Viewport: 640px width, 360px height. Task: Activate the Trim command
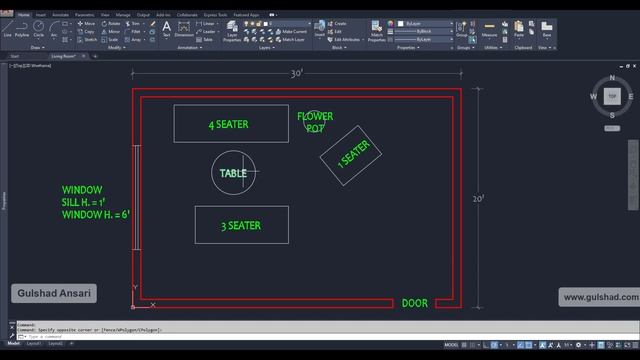pyautogui.click(x=132, y=24)
